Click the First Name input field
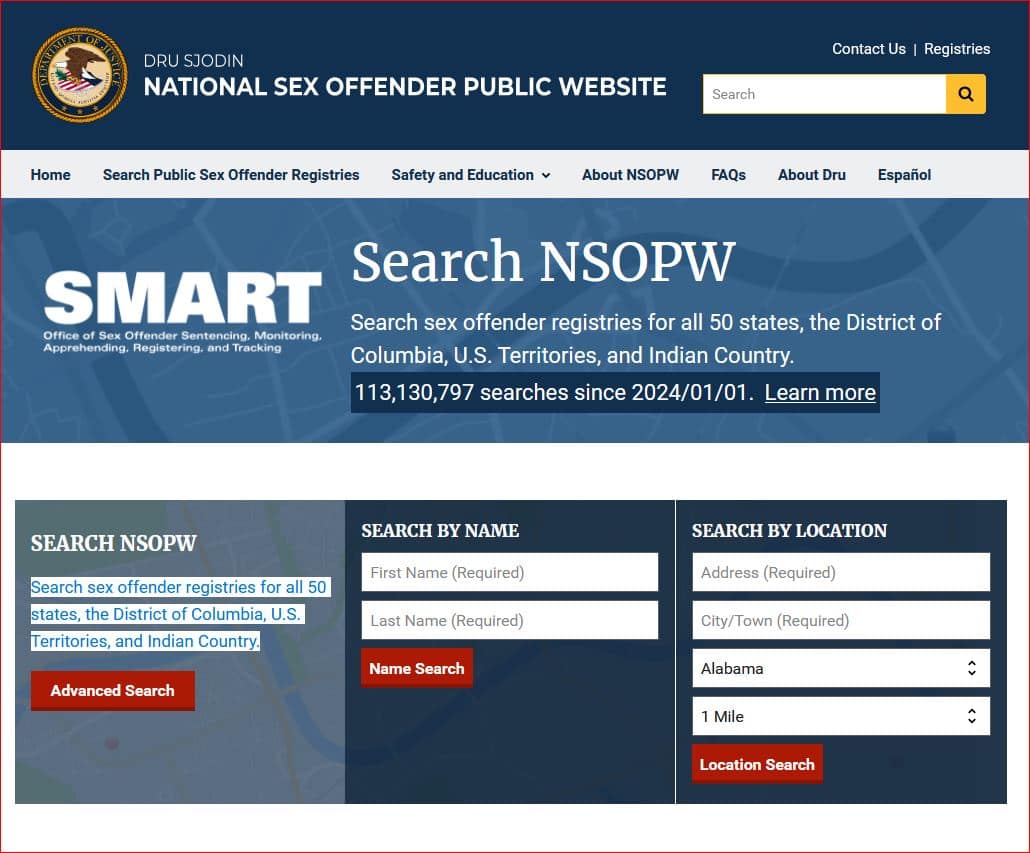 click(509, 573)
